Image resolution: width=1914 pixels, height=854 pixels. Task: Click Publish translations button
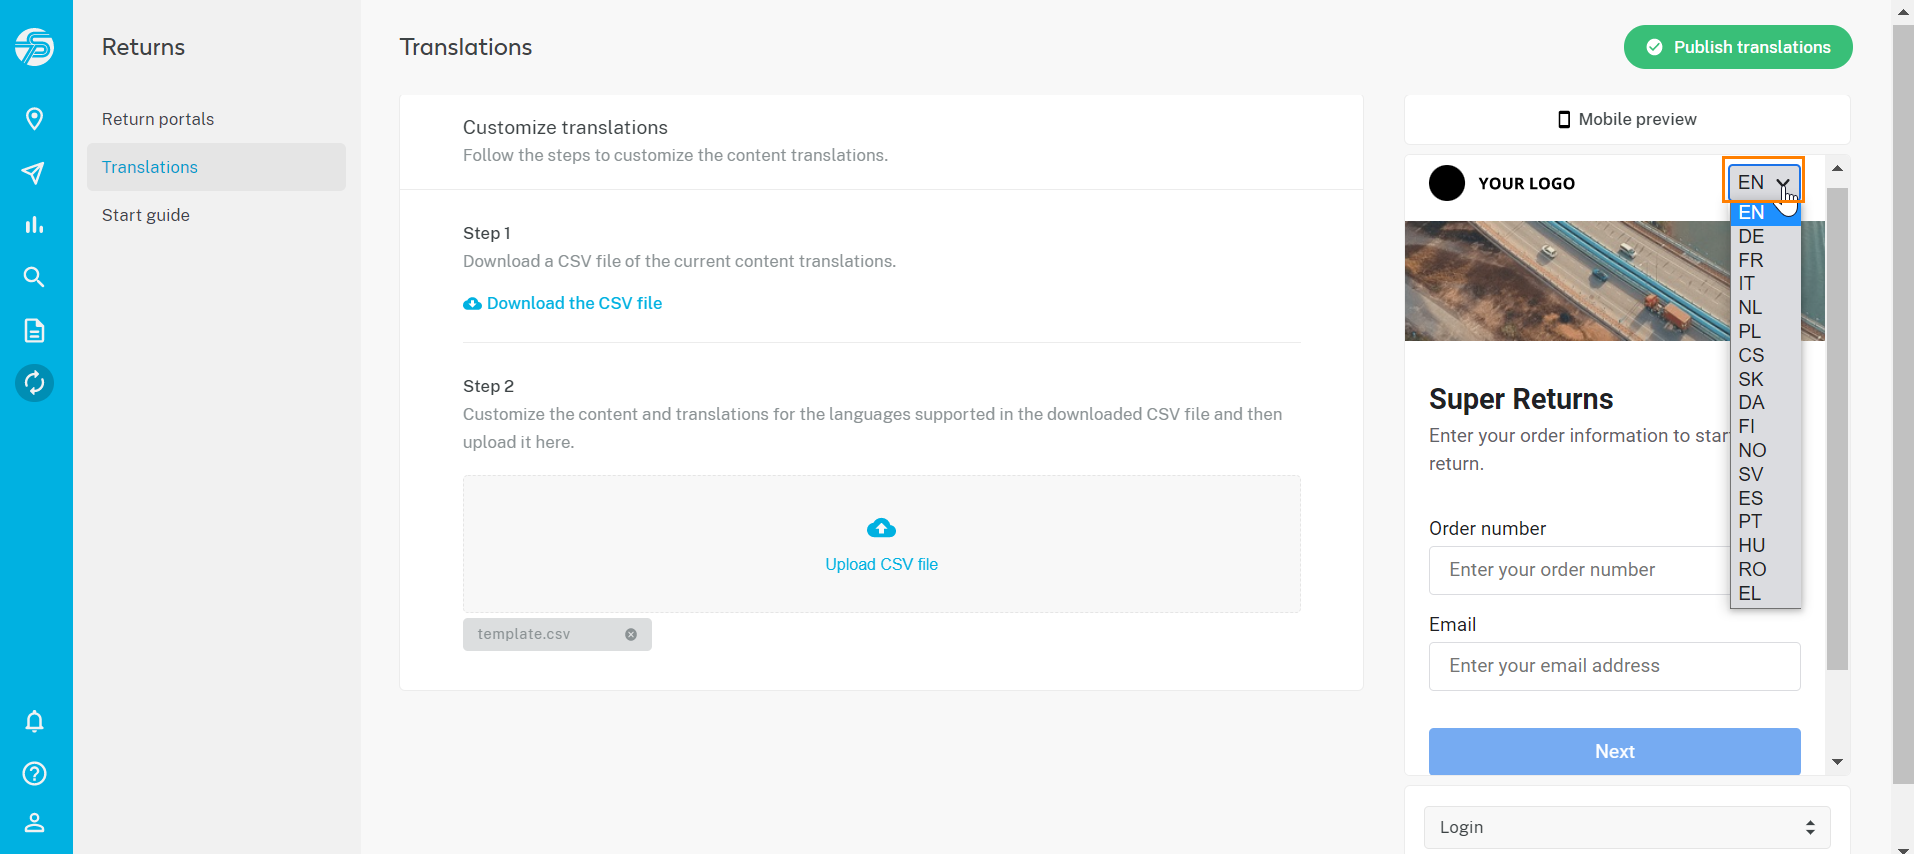click(x=1738, y=47)
